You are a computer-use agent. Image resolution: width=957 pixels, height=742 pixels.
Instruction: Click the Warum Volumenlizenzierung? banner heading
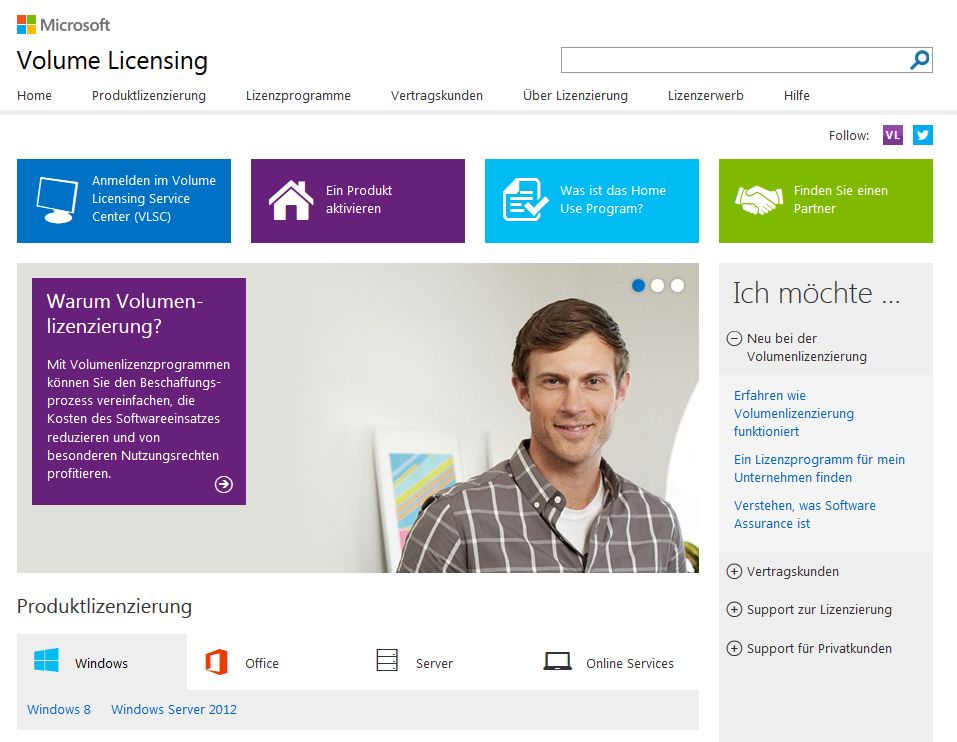125,314
